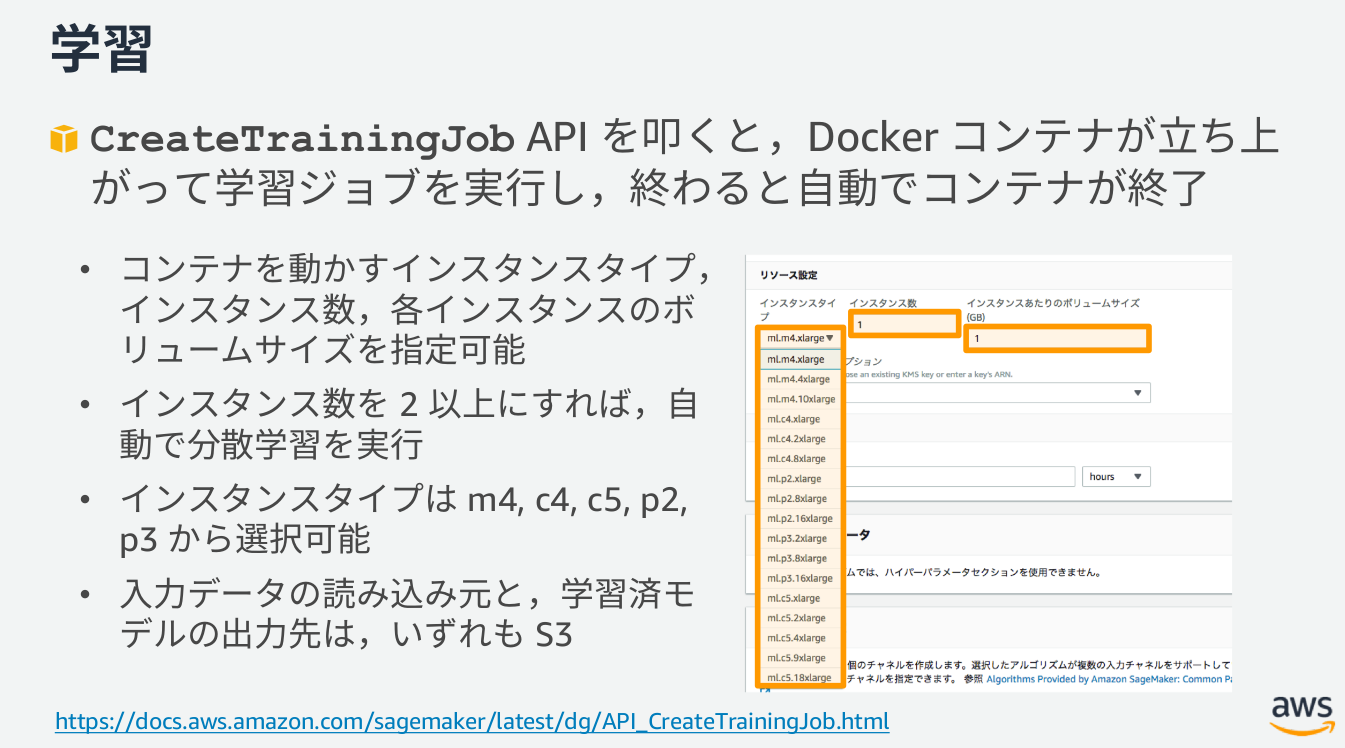Select ml.p2.8xlarge instance type

(x=800, y=499)
